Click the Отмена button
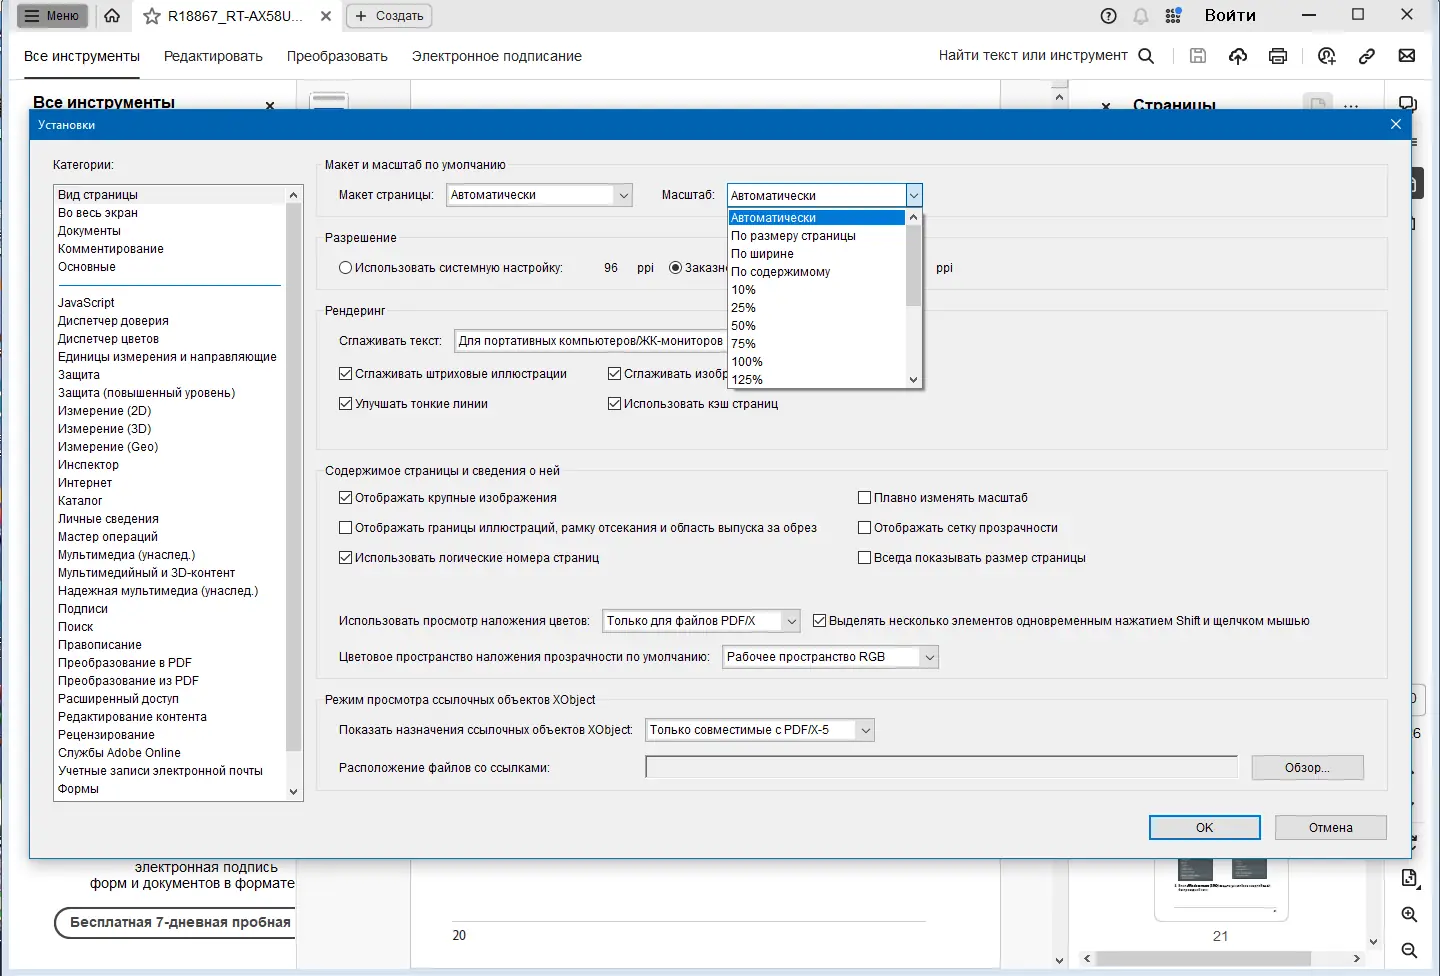 pyautogui.click(x=1331, y=828)
